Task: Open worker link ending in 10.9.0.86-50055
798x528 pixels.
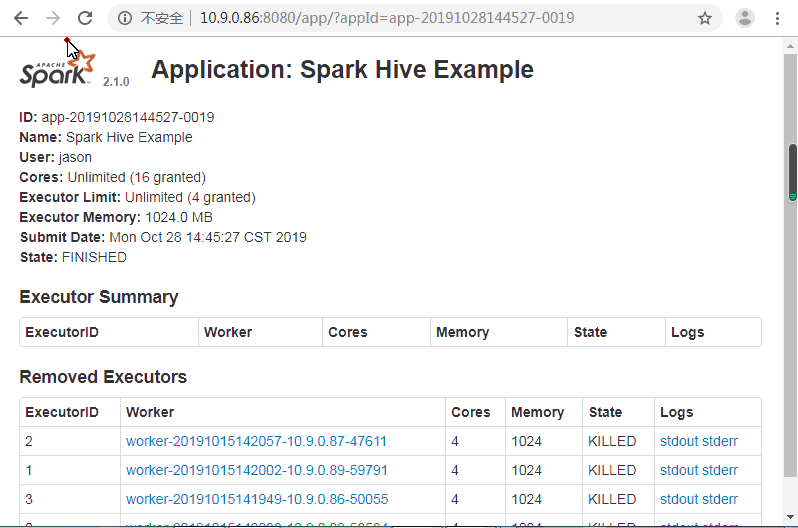Action: click(256, 499)
